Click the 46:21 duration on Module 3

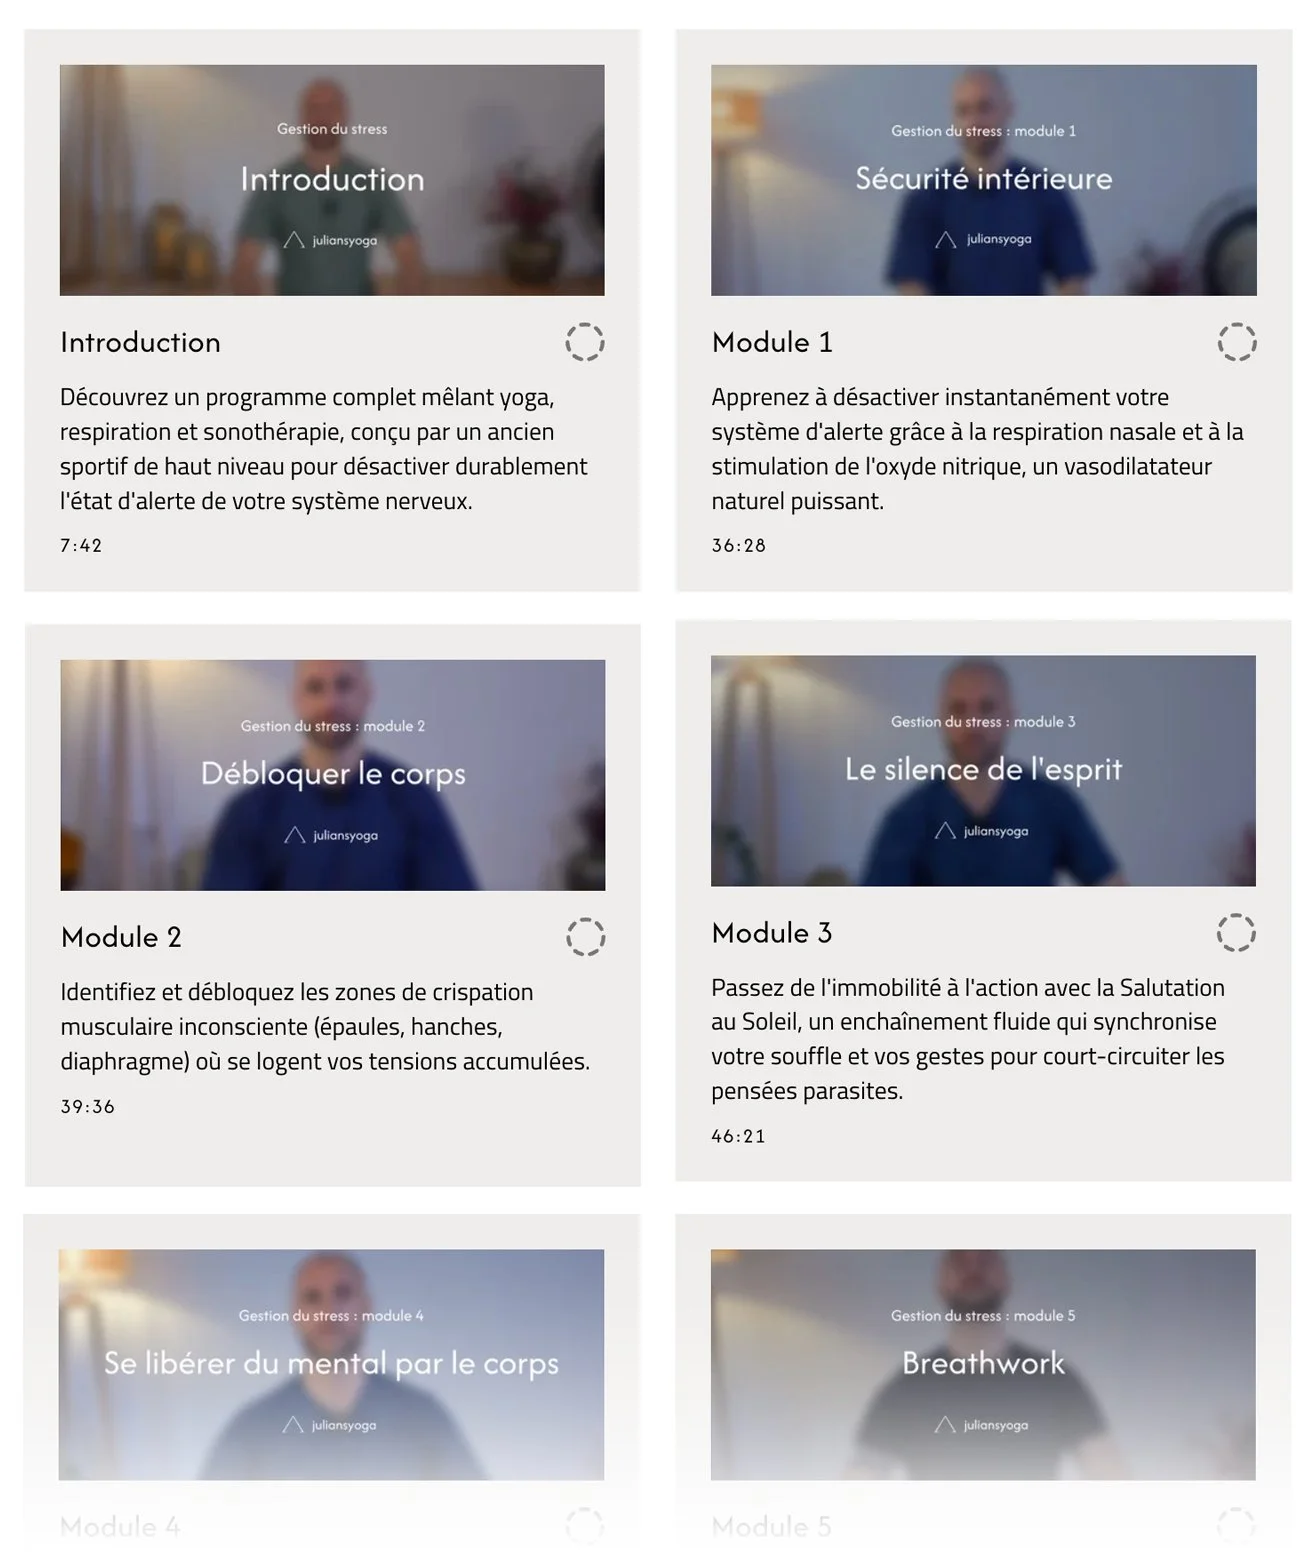[x=738, y=1136]
